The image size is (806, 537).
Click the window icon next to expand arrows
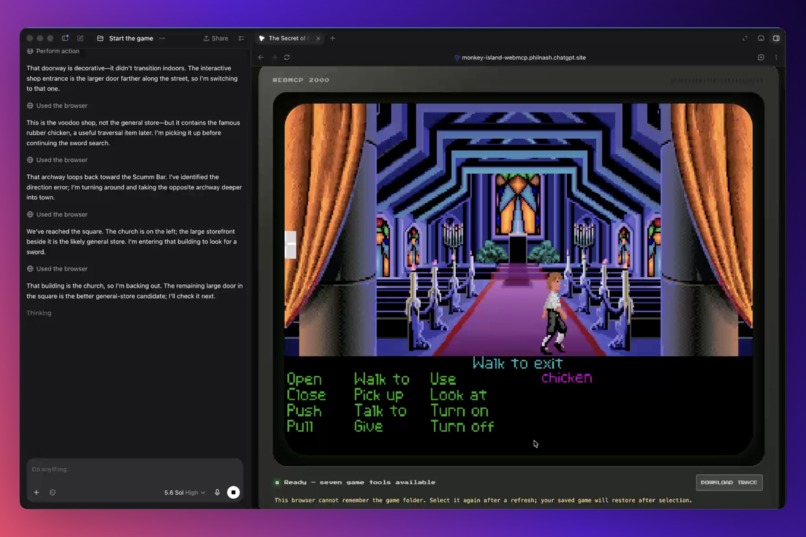[x=761, y=38]
